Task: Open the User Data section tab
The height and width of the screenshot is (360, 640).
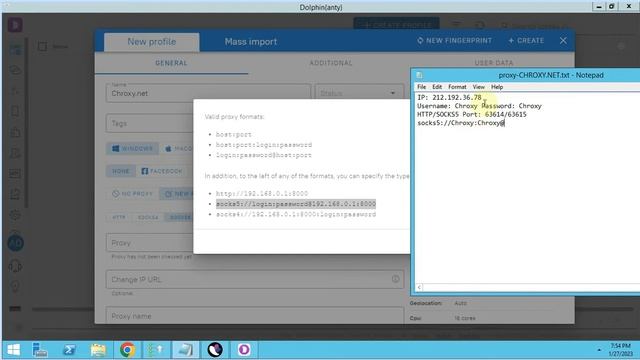Action: 494,63
